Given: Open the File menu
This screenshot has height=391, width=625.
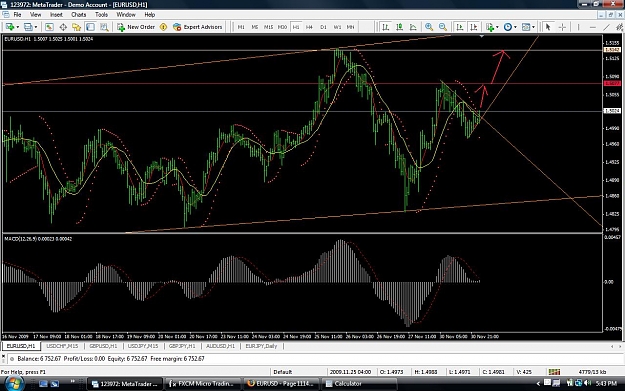Looking at the screenshot, I should point(18,15).
